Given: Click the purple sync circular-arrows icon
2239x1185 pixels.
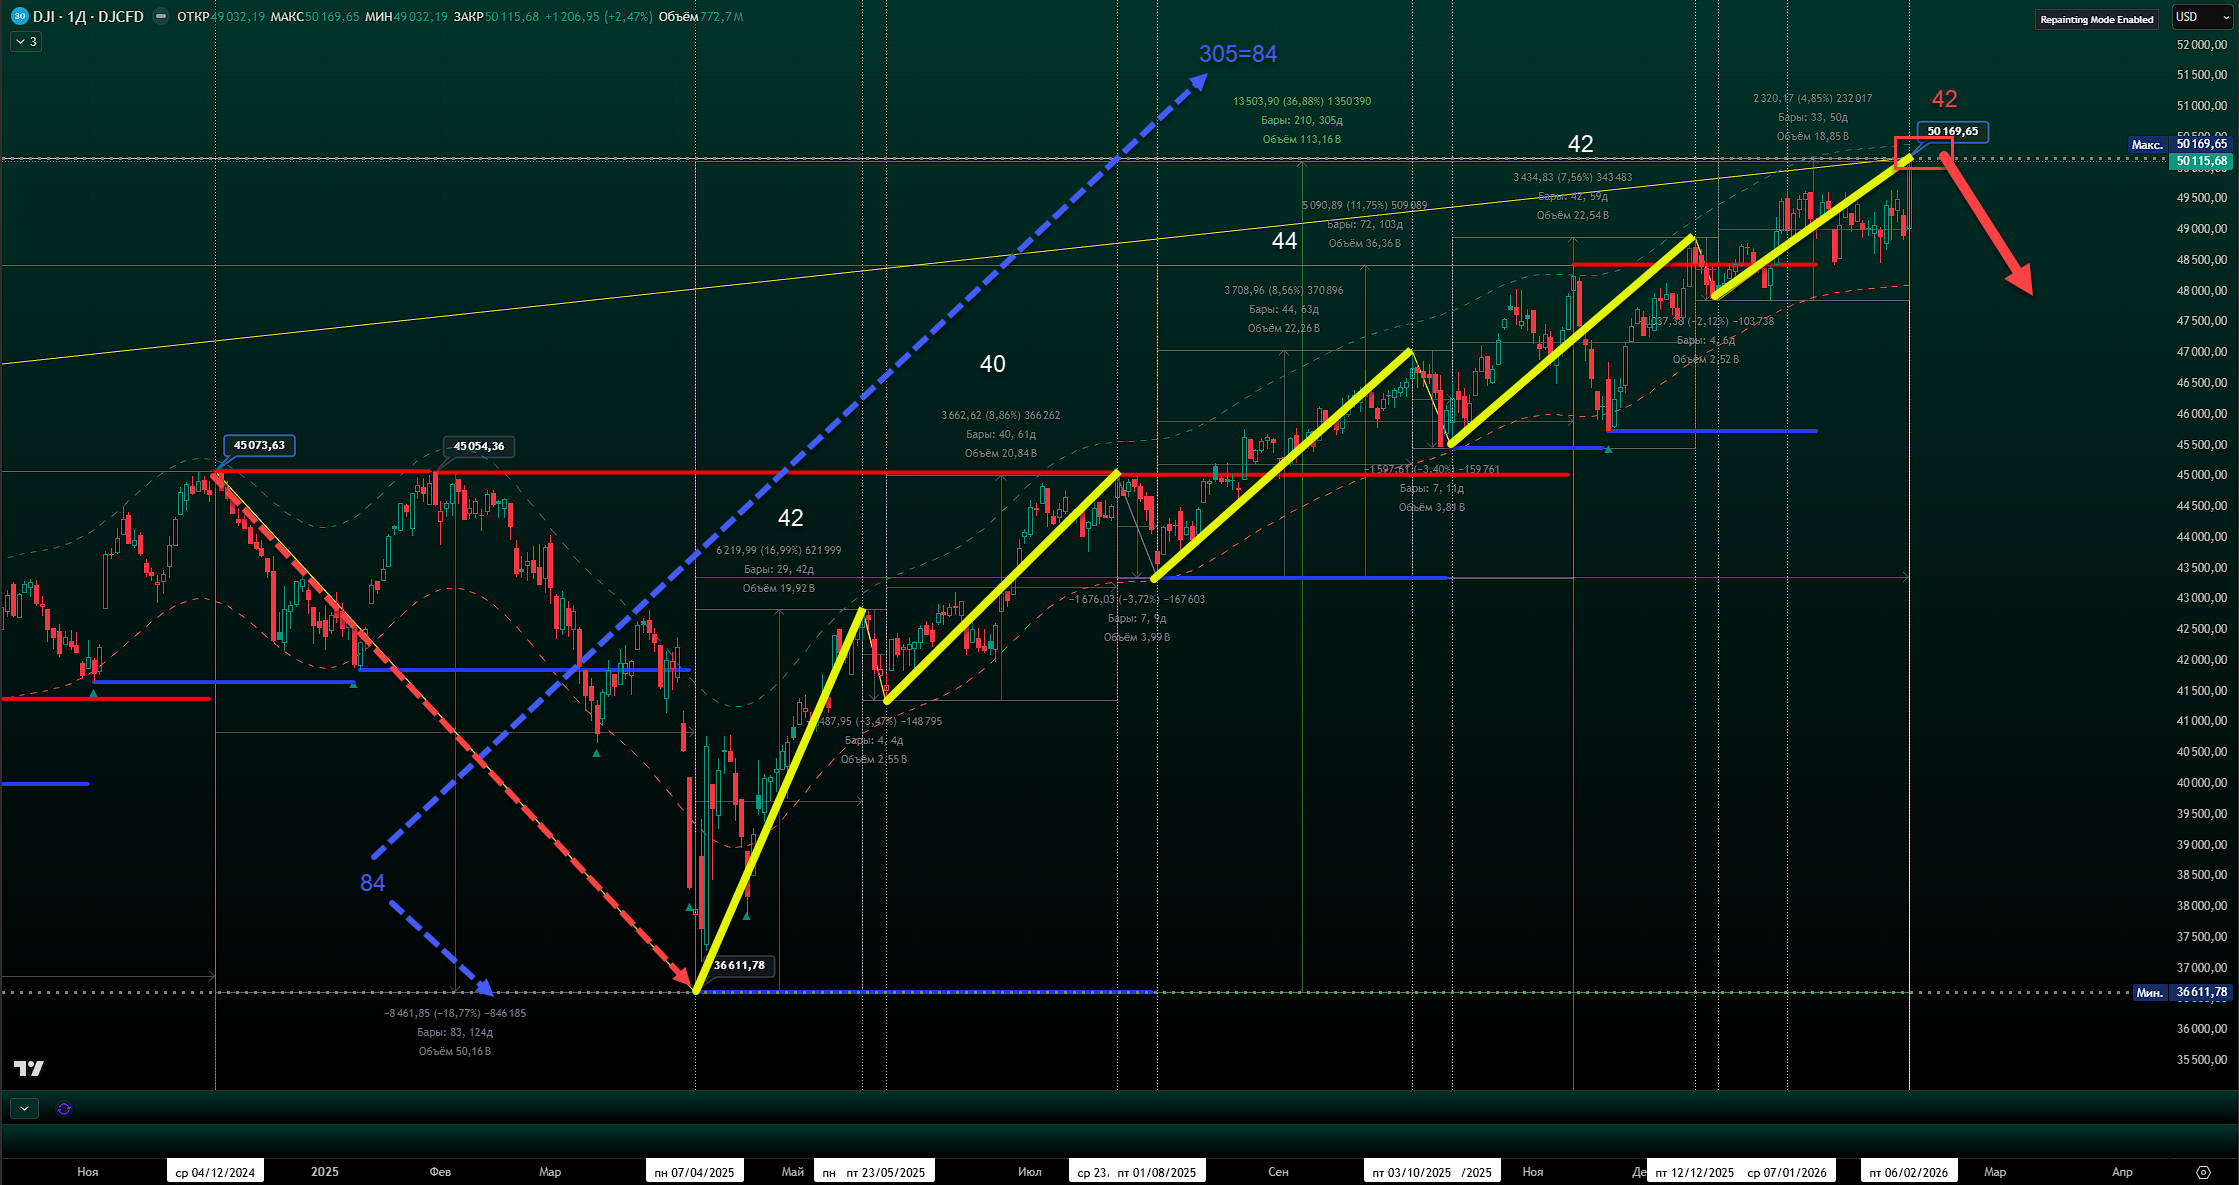Looking at the screenshot, I should [x=64, y=1109].
